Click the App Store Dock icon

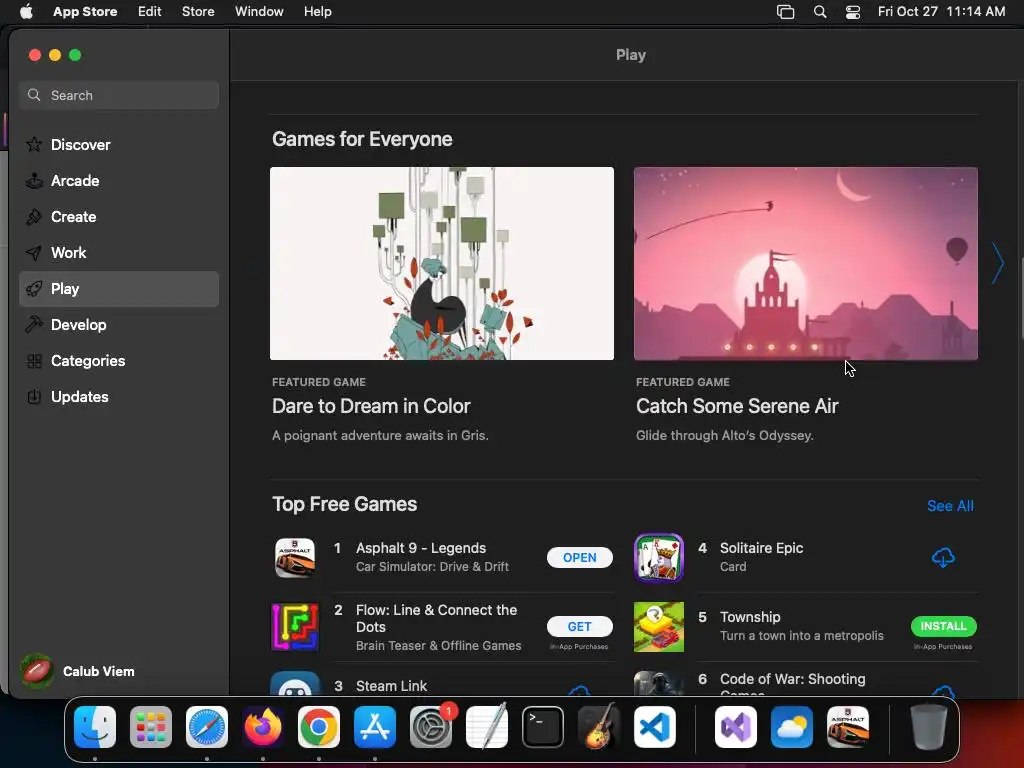375,727
